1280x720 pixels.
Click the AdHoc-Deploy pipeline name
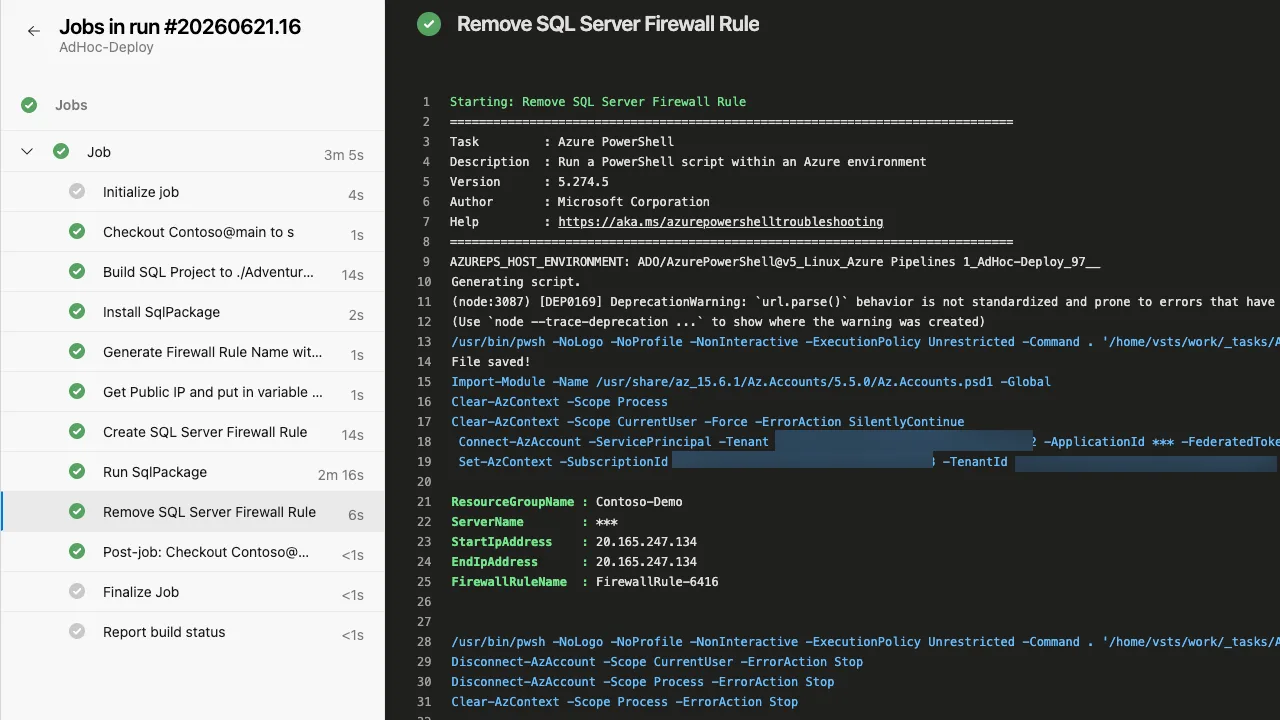106,47
